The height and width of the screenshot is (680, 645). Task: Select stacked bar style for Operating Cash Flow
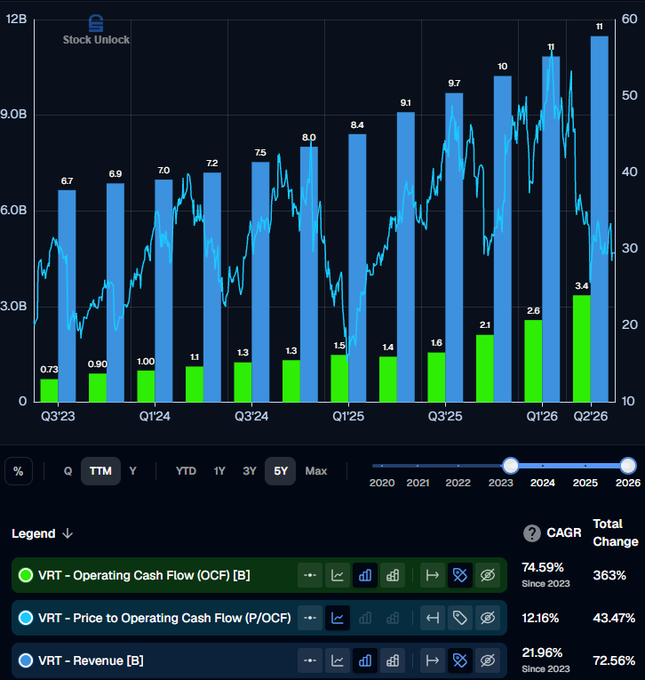393,575
